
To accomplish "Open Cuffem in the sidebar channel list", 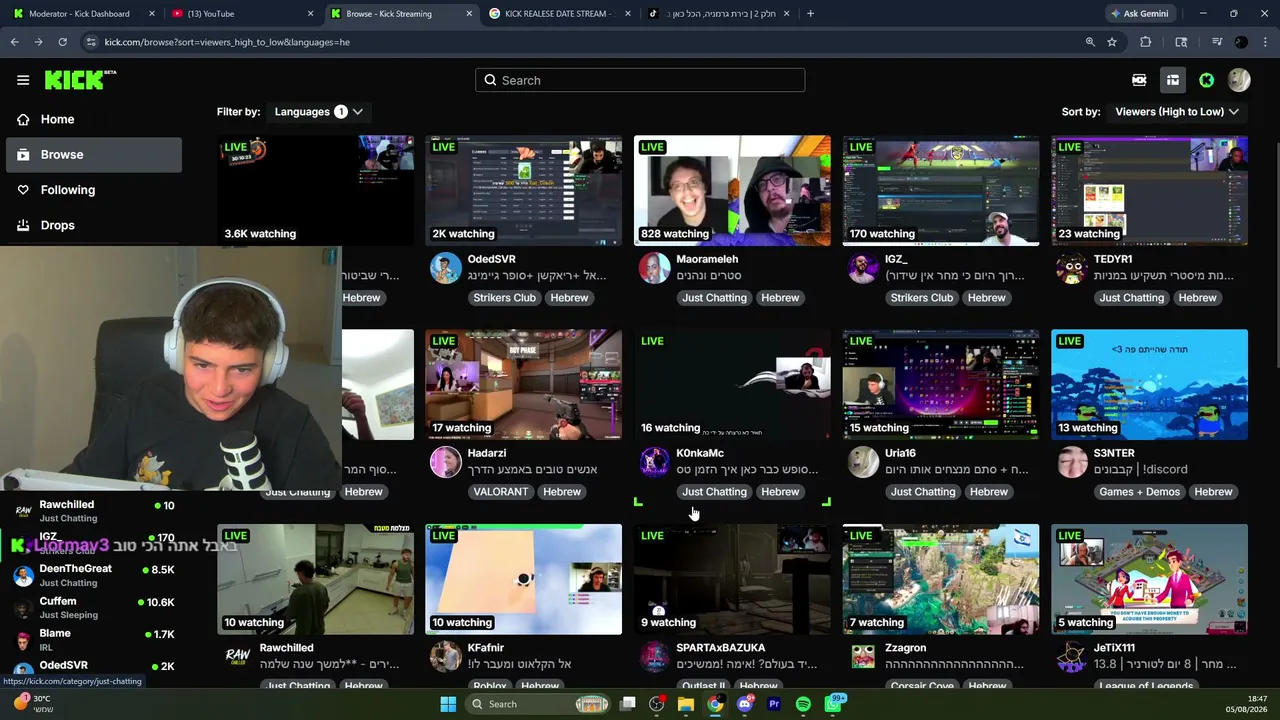I will pyautogui.click(x=92, y=607).
